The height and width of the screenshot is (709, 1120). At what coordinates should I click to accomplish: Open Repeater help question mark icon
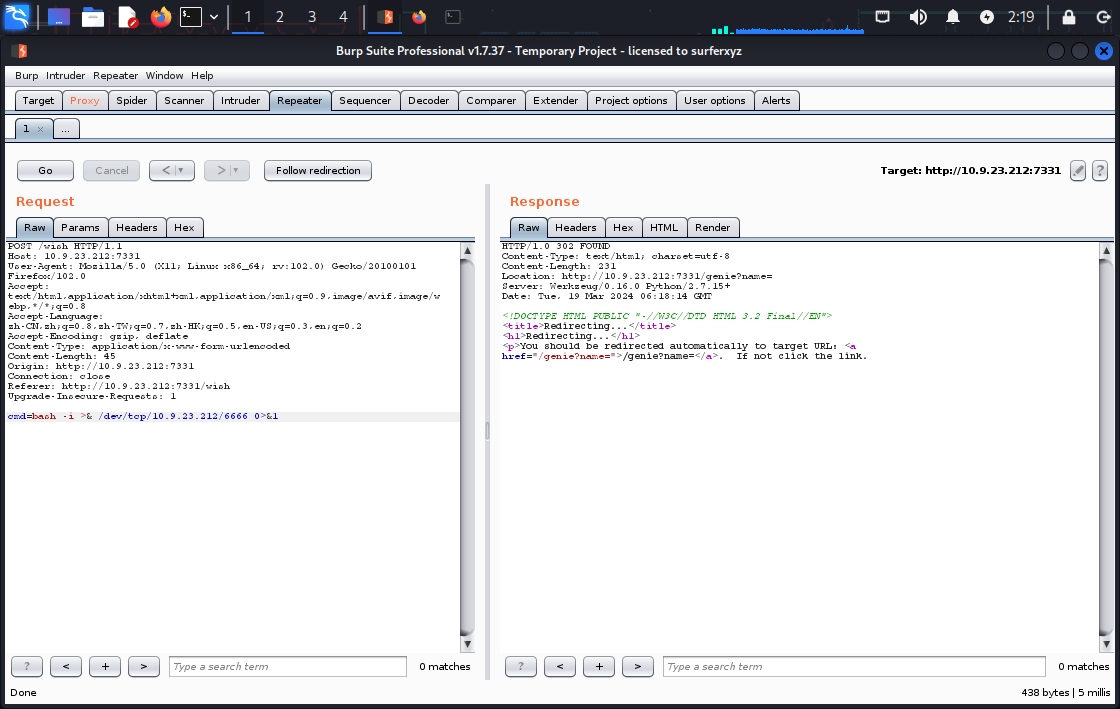[1100, 170]
